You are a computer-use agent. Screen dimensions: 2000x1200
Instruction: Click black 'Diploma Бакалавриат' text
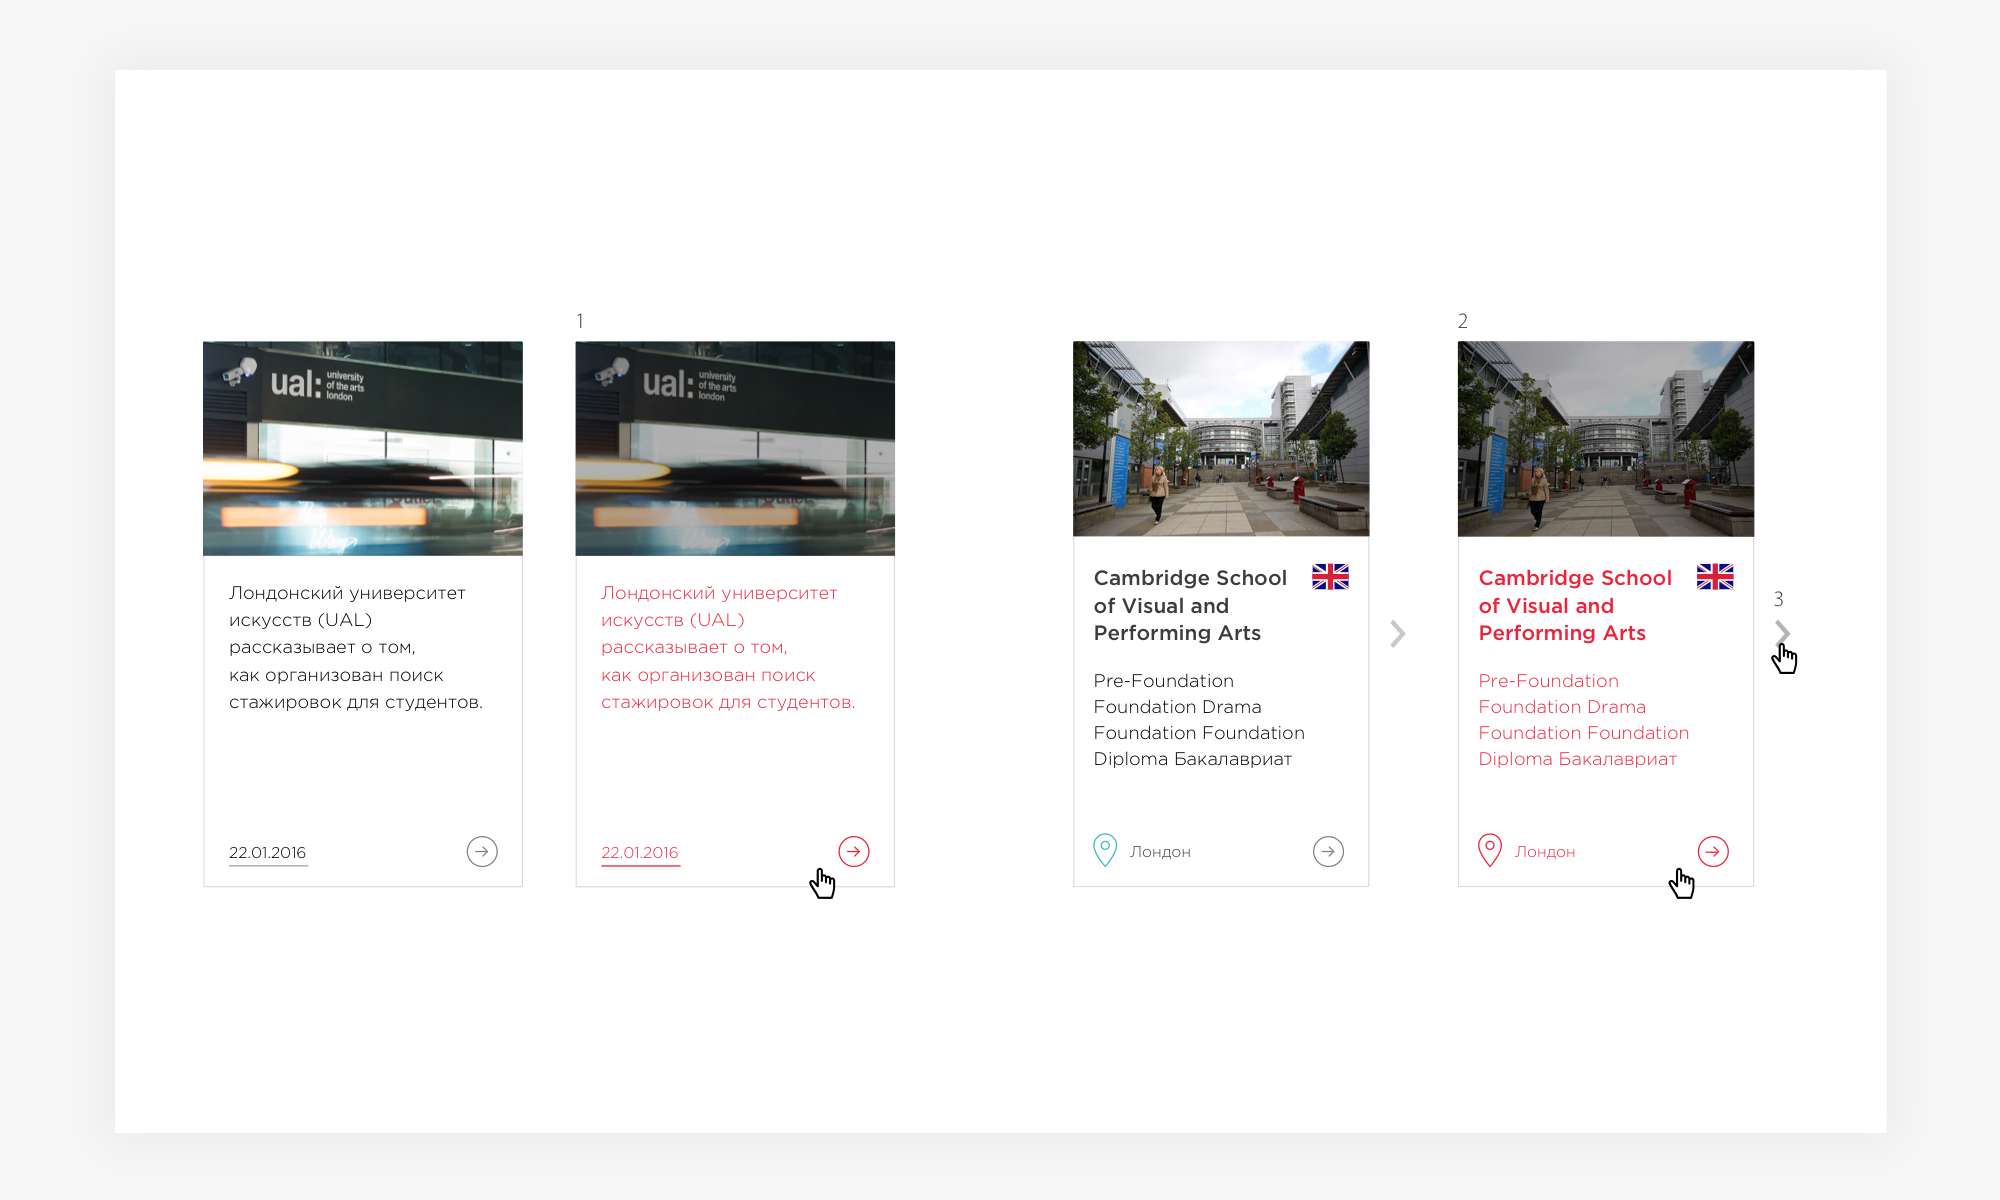[x=1193, y=759]
